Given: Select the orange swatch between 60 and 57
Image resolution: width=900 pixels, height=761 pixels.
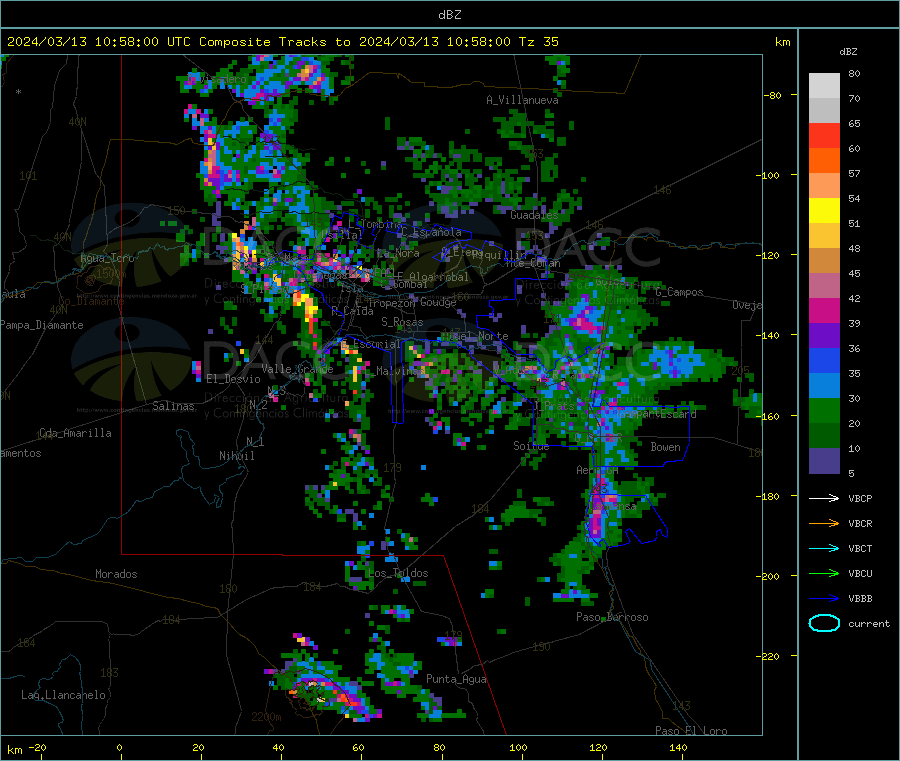Looking at the screenshot, I should coord(824,161).
